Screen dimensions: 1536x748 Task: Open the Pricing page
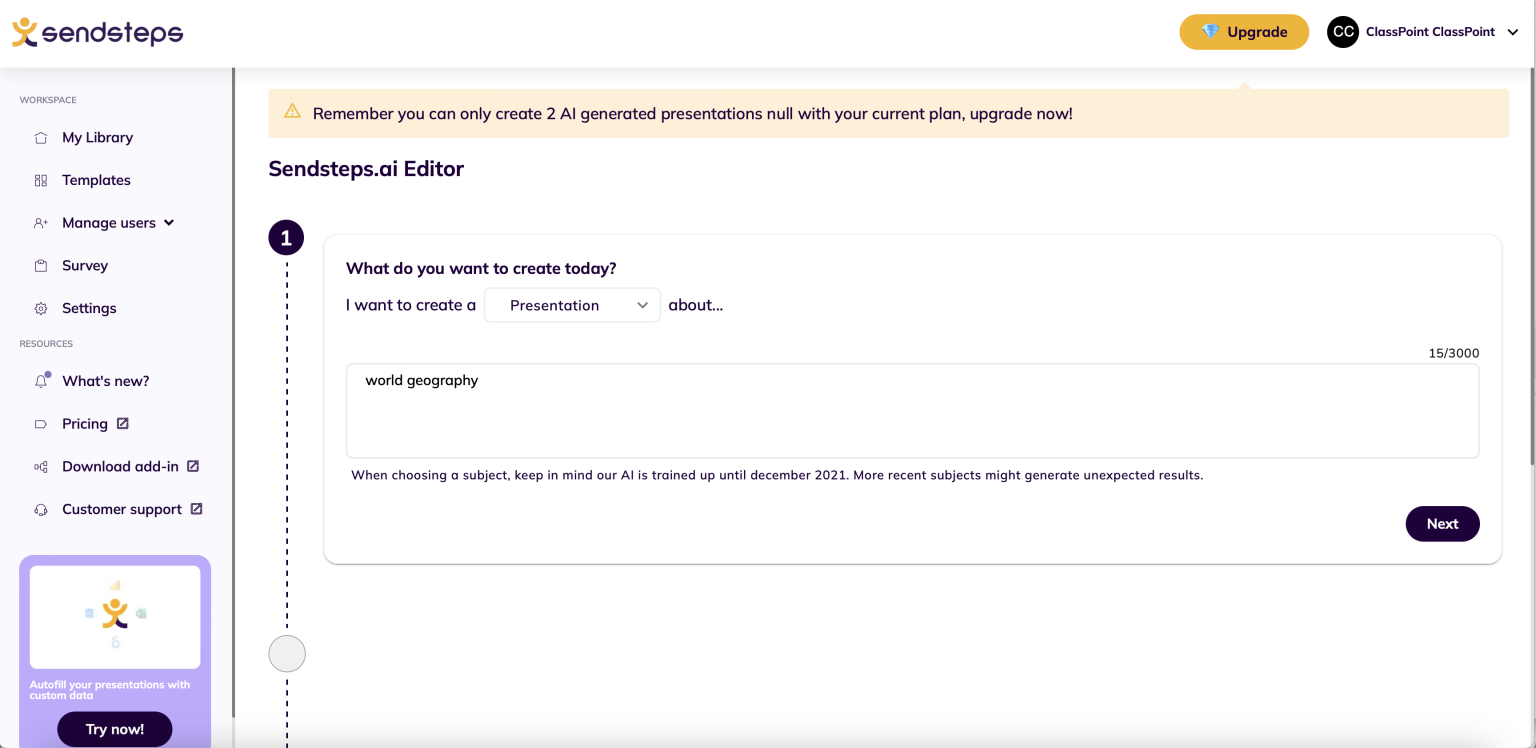[86, 423]
